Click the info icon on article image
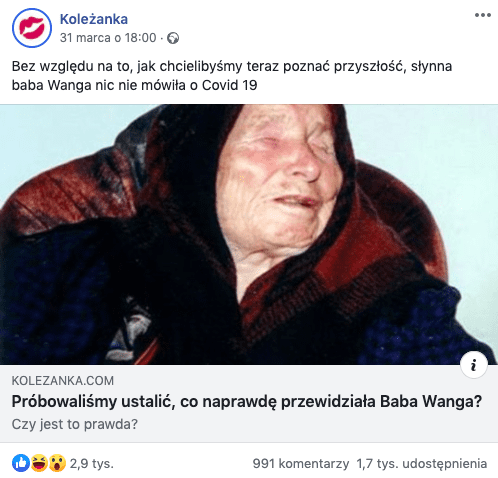The height and width of the screenshot is (478, 498). [474, 365]
